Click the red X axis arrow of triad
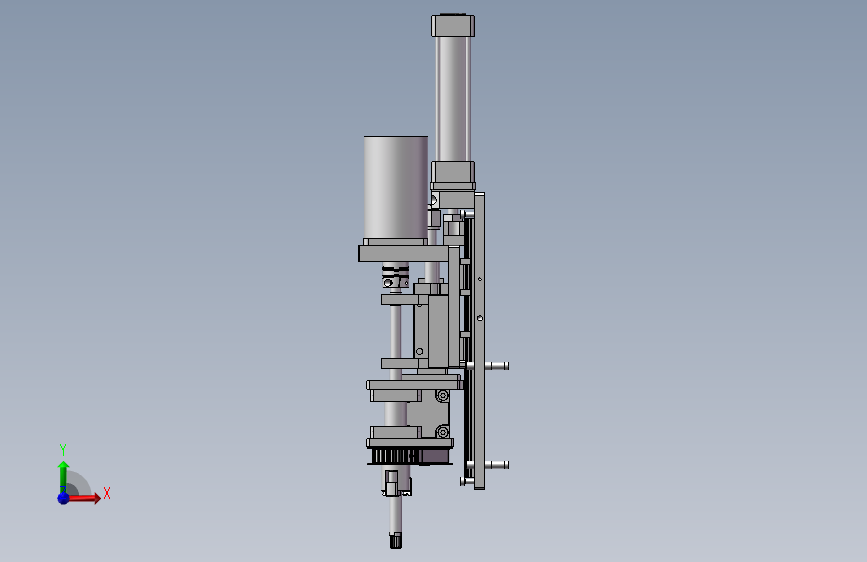 coord(84,498)
